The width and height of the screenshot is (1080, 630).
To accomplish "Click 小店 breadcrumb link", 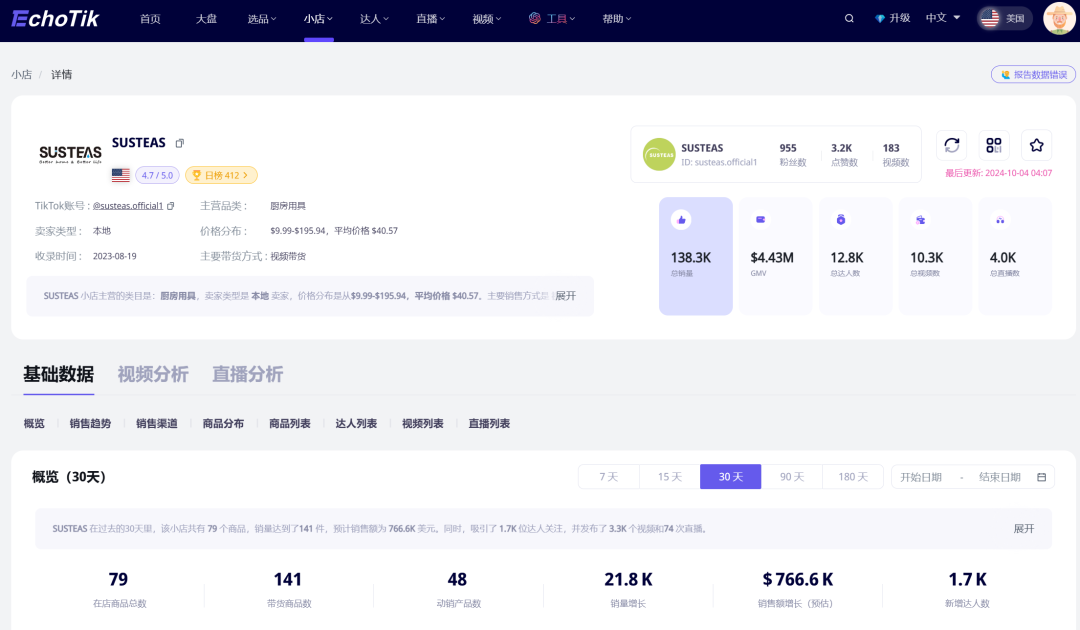I will pyautogui.click(x=21, y=74).
